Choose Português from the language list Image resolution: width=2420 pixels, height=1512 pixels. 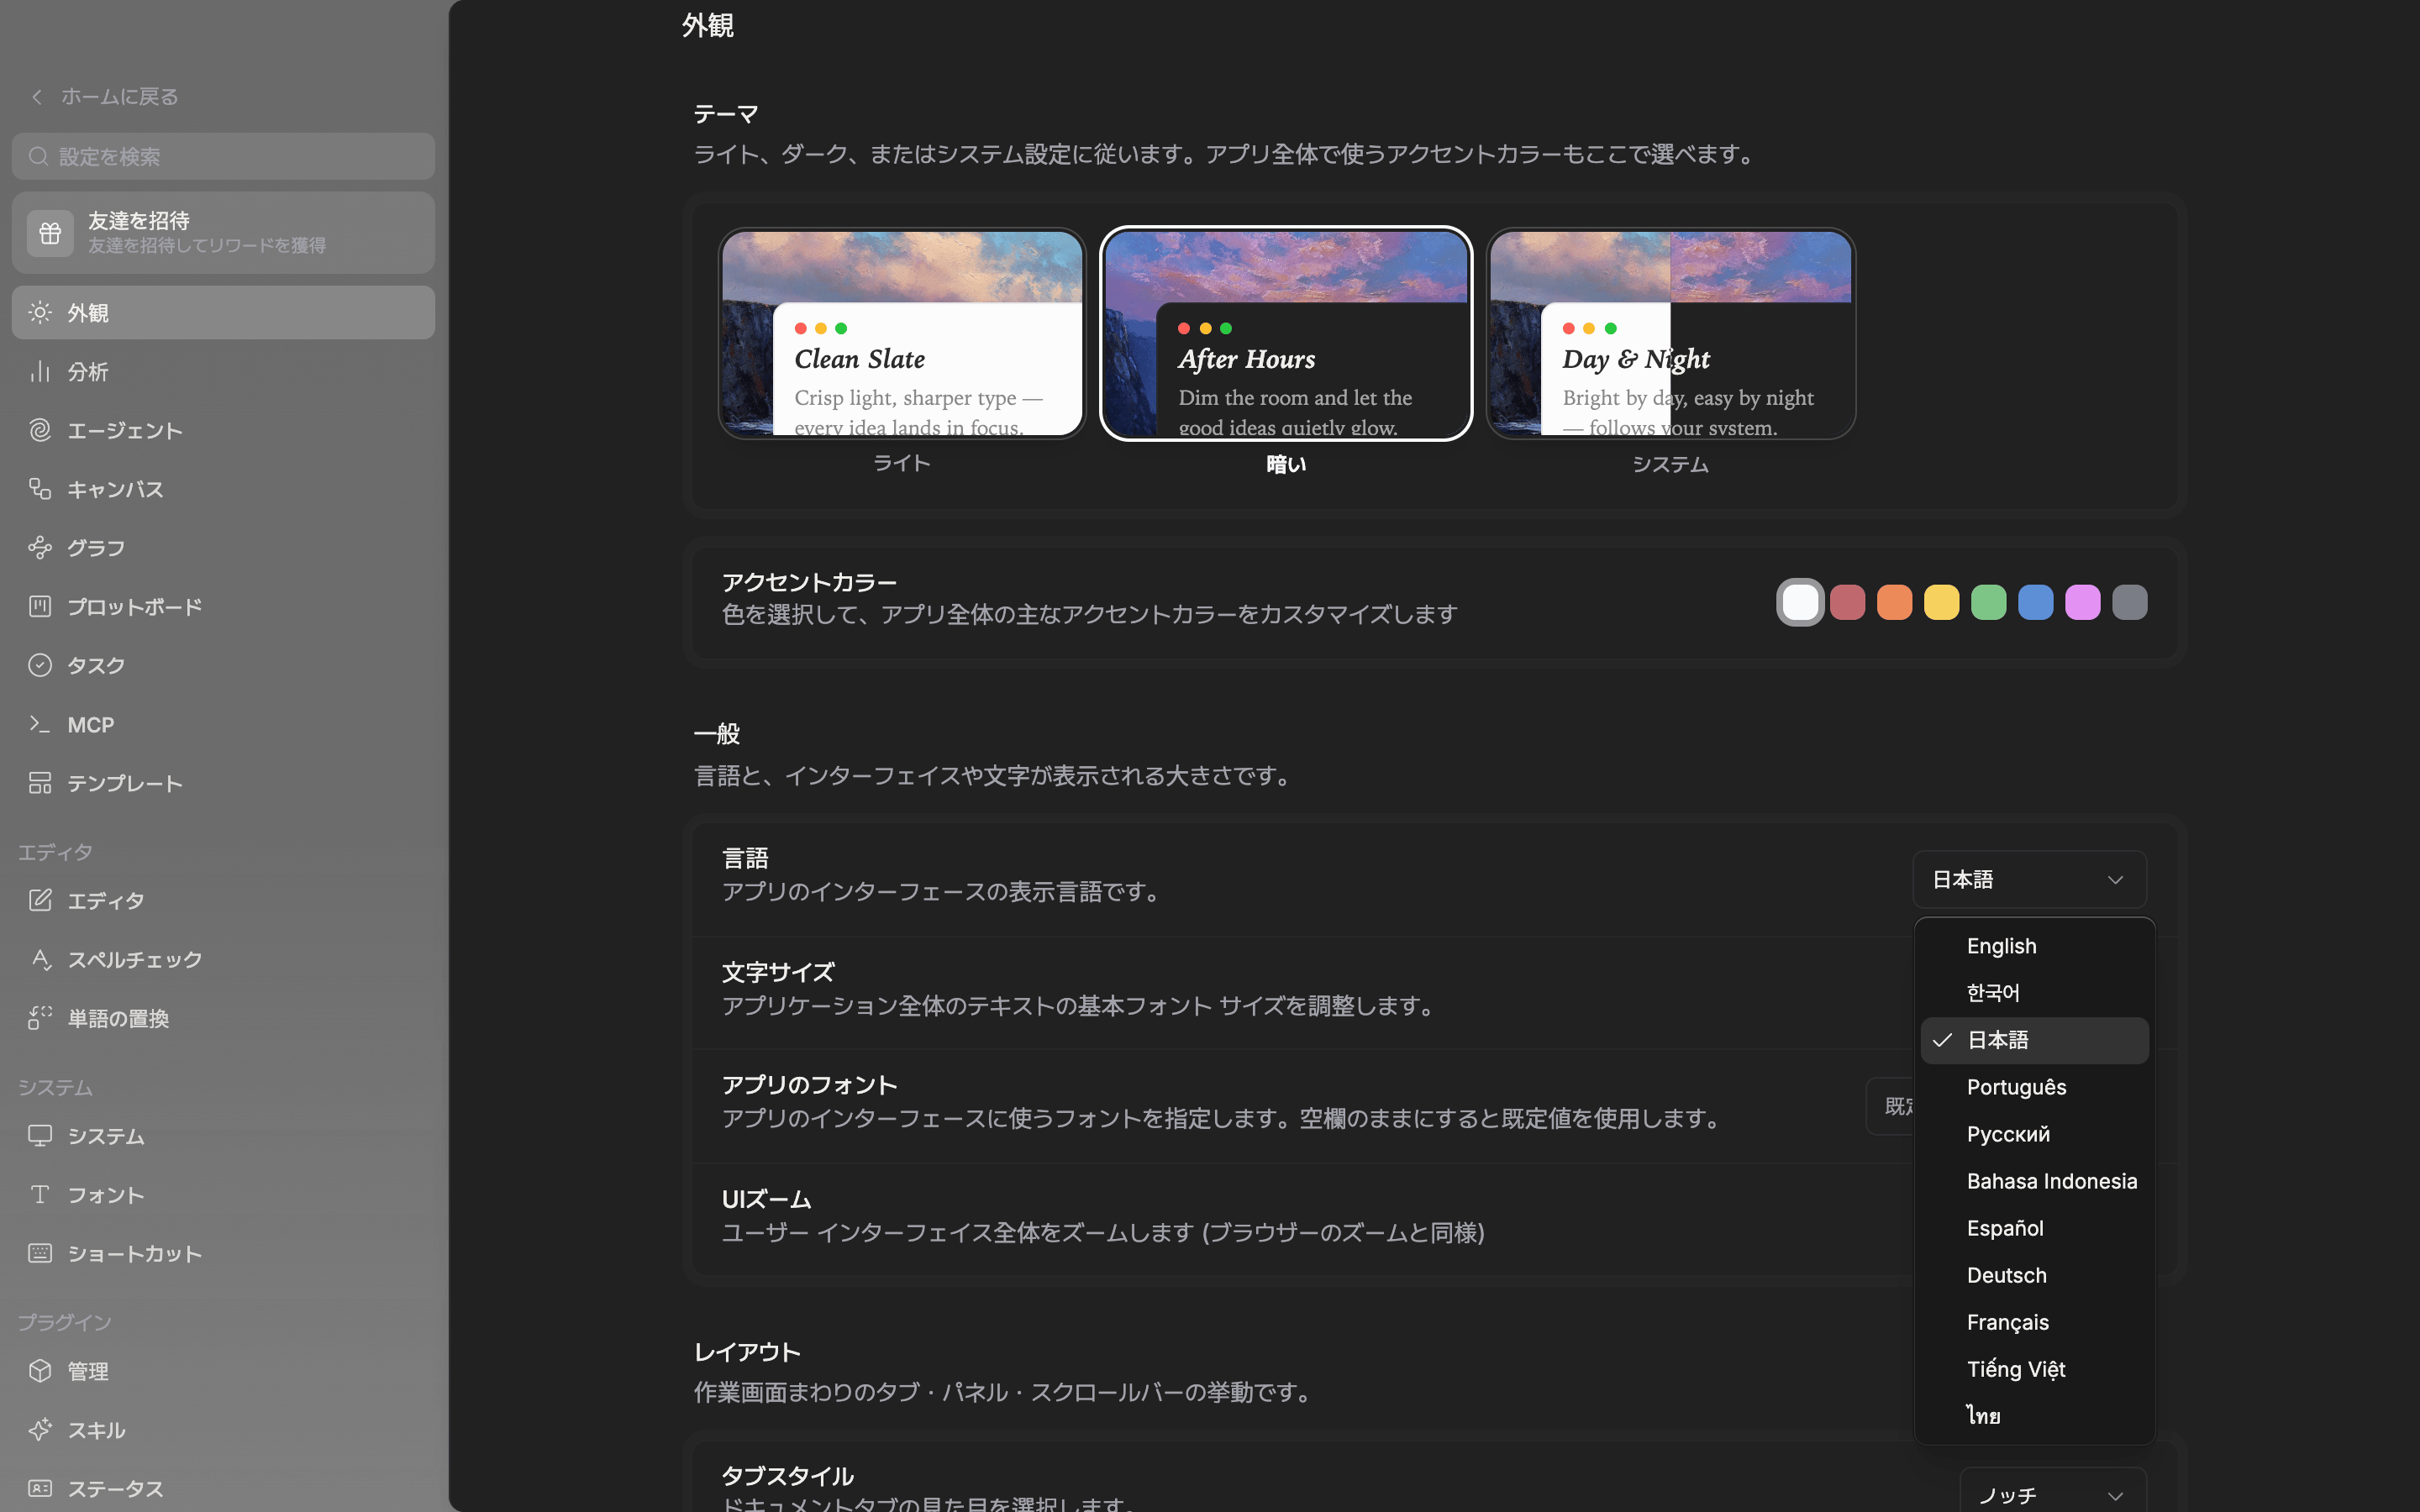click(2034, 1087)
